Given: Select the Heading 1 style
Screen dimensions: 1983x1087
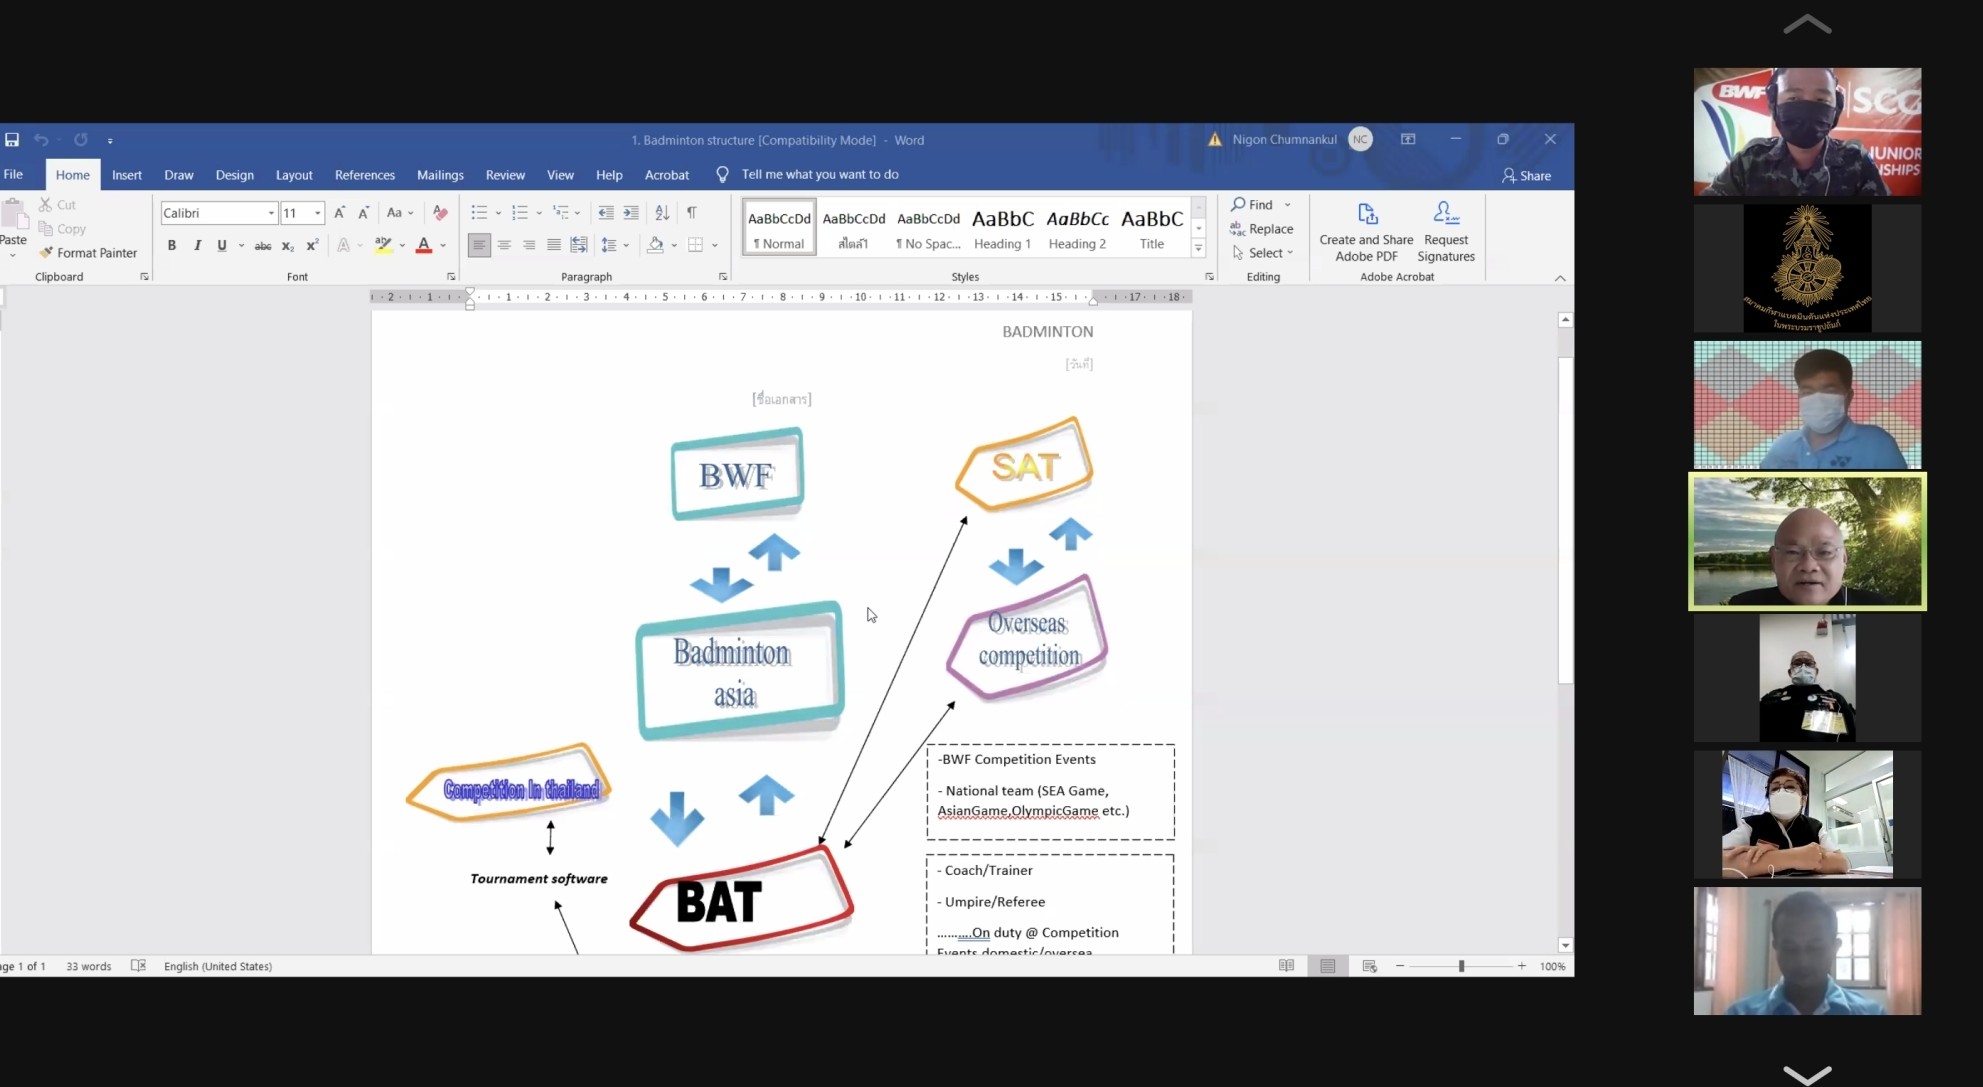Looking at the screenshot, I should [1003, 228].
